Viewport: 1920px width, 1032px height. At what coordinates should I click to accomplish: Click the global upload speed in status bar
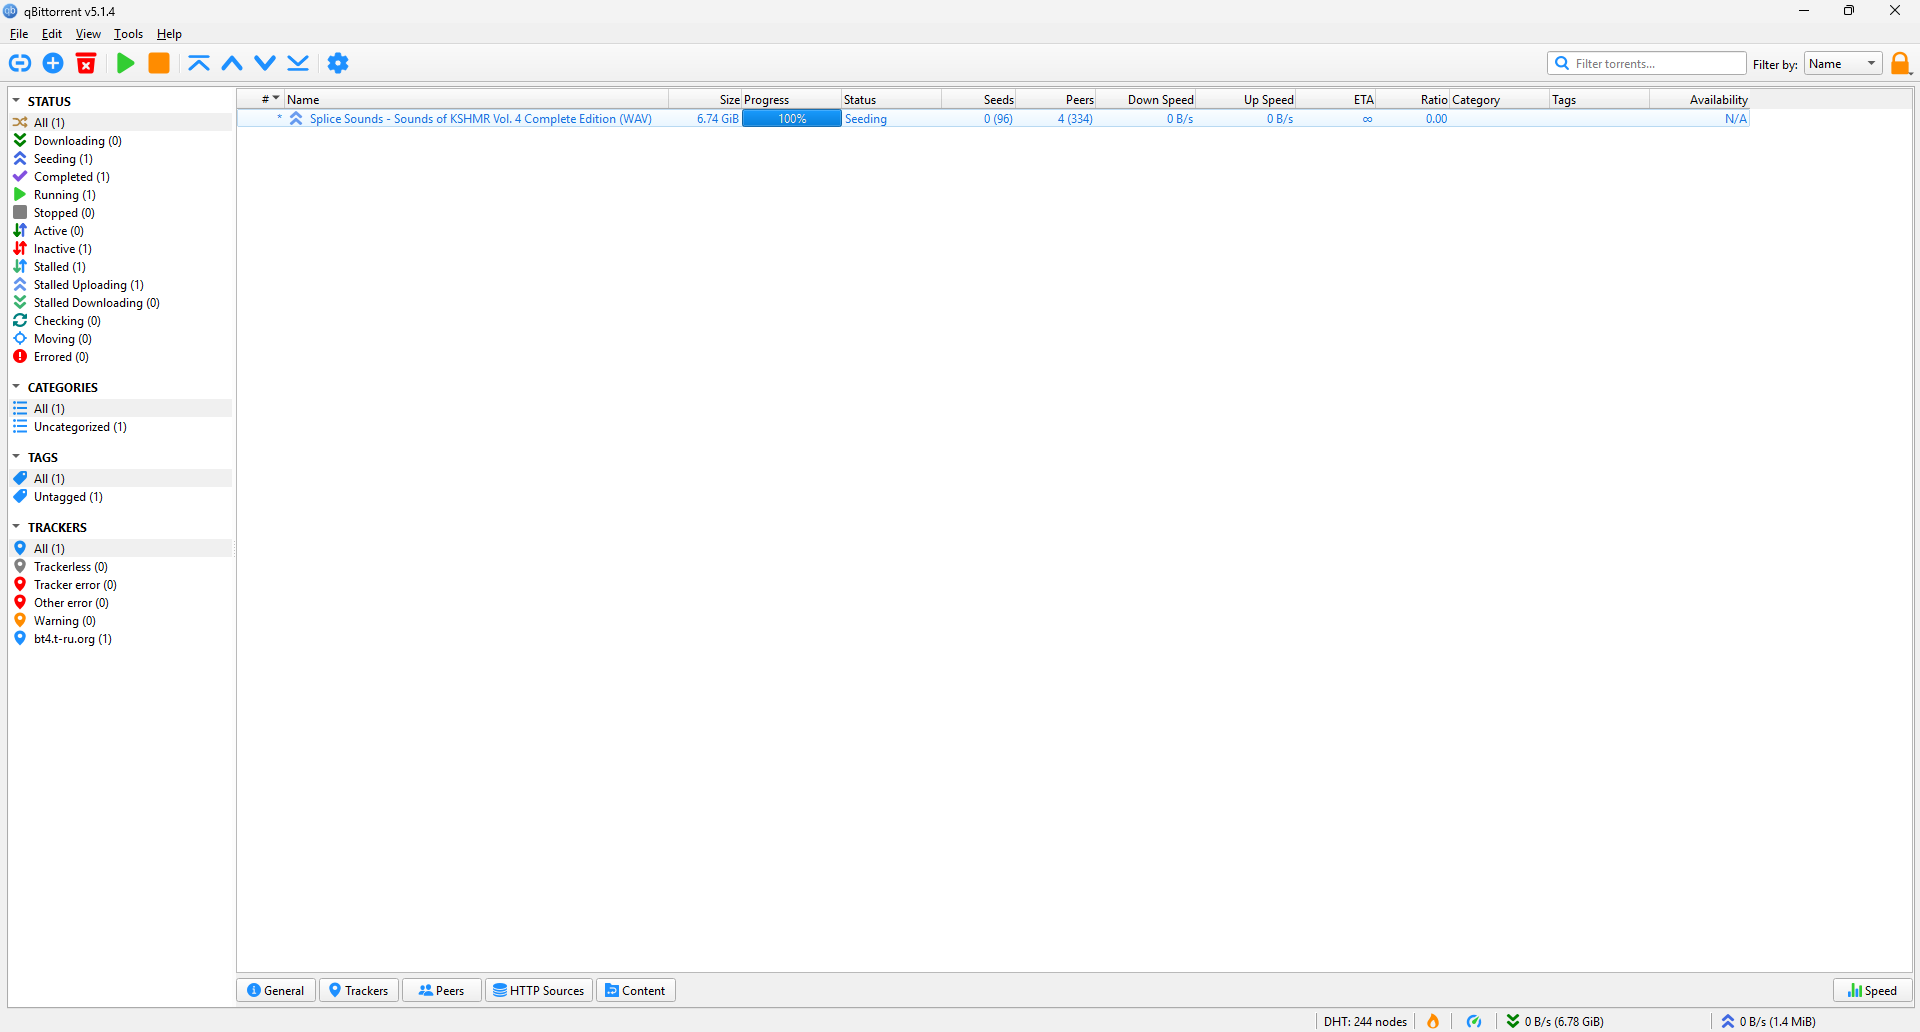1768,1021
